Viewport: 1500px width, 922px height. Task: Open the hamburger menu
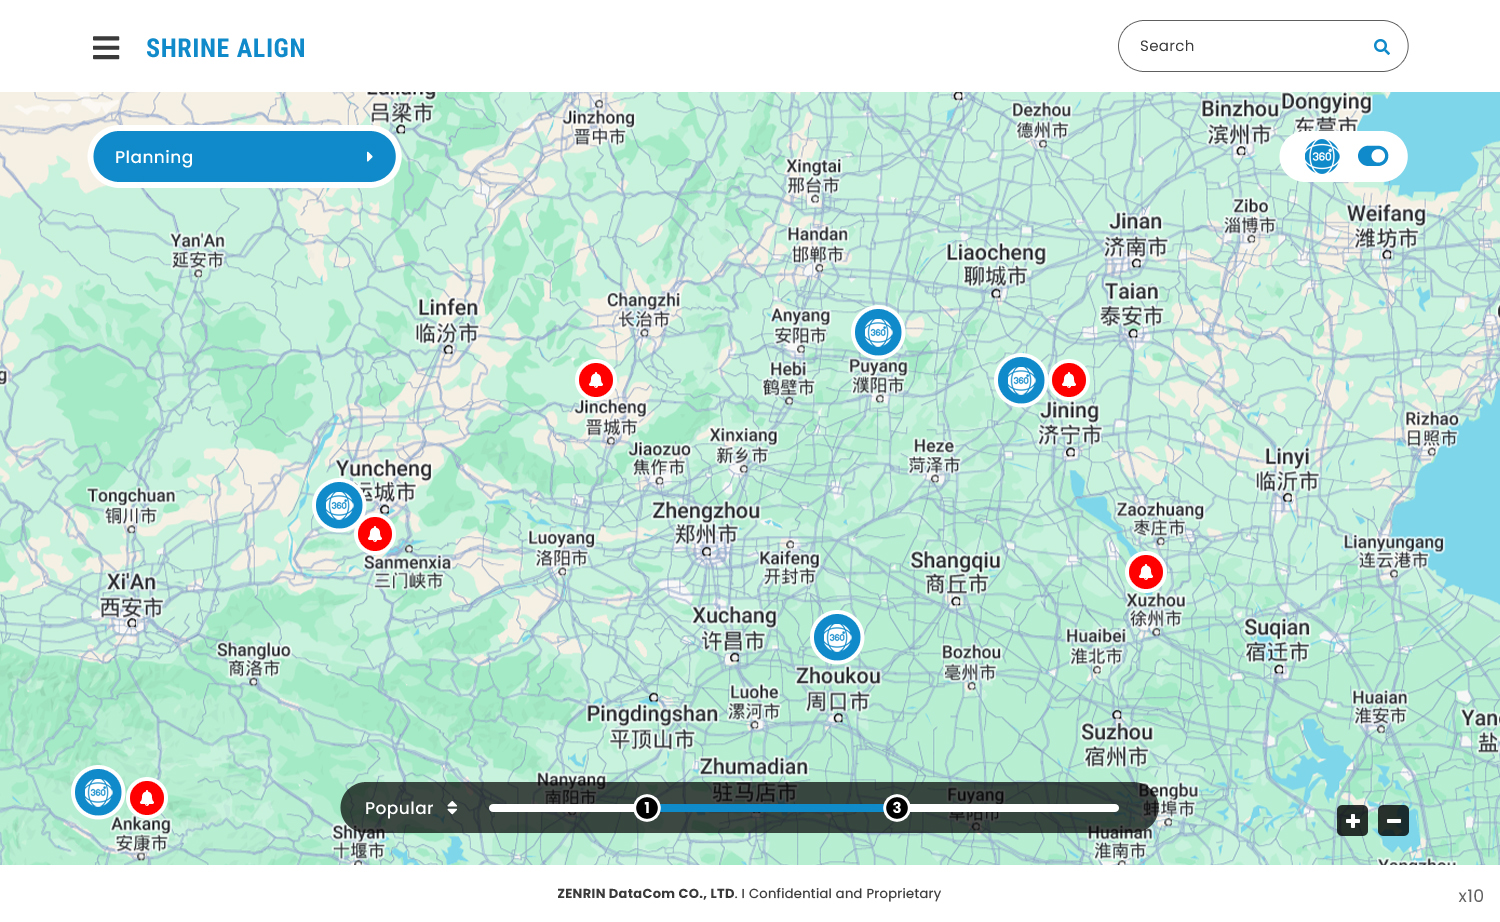[106, 48]
